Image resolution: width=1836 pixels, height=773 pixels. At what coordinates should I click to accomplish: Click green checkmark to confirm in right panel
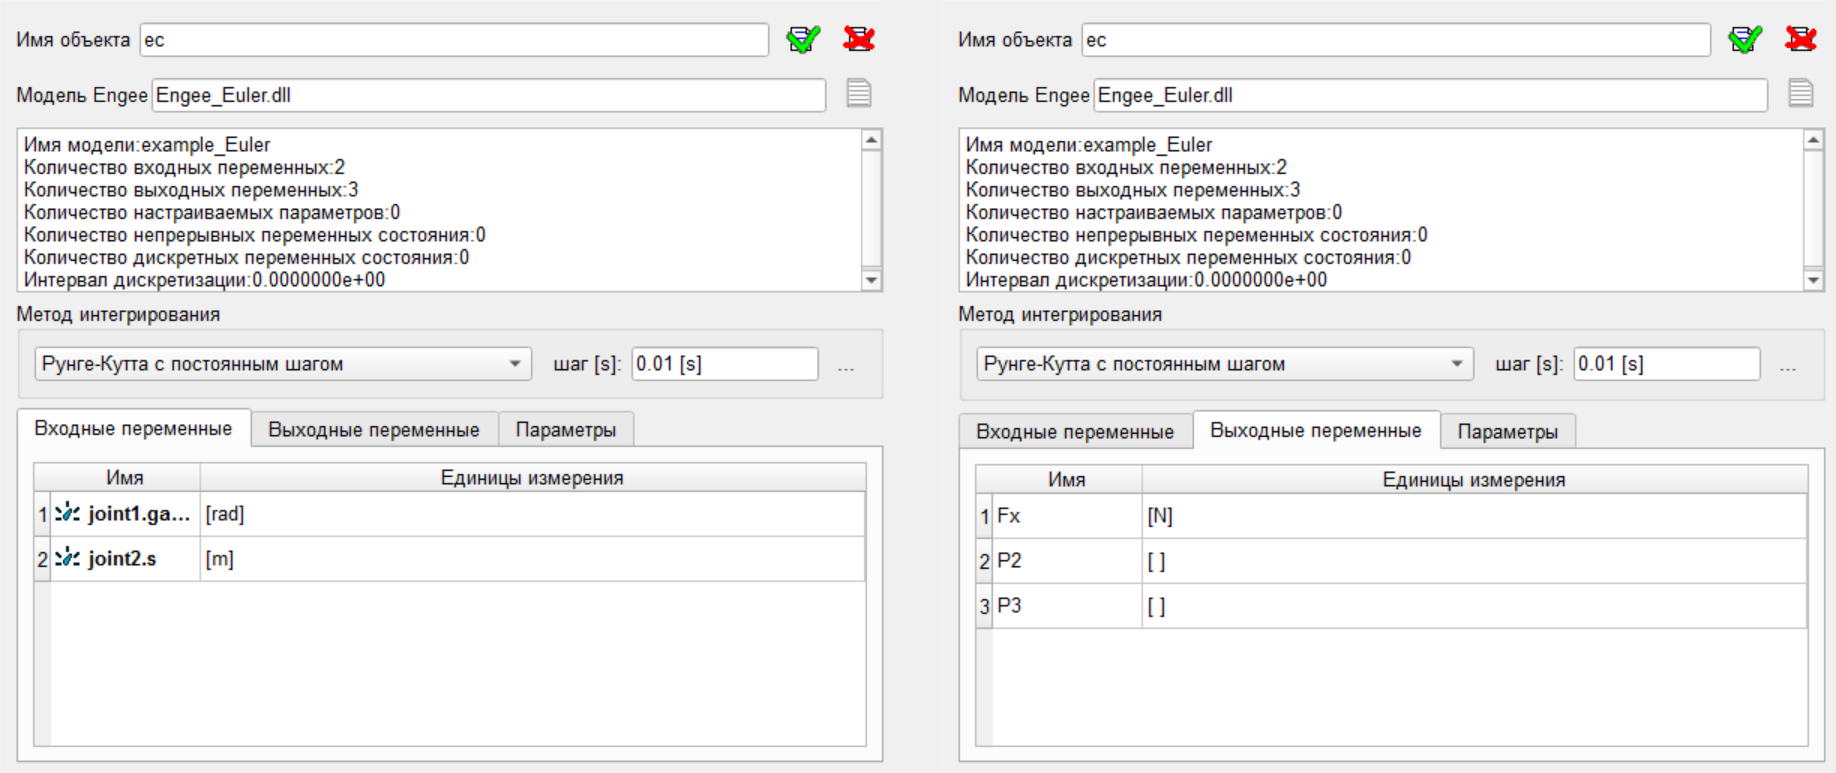click(1745, 39)
